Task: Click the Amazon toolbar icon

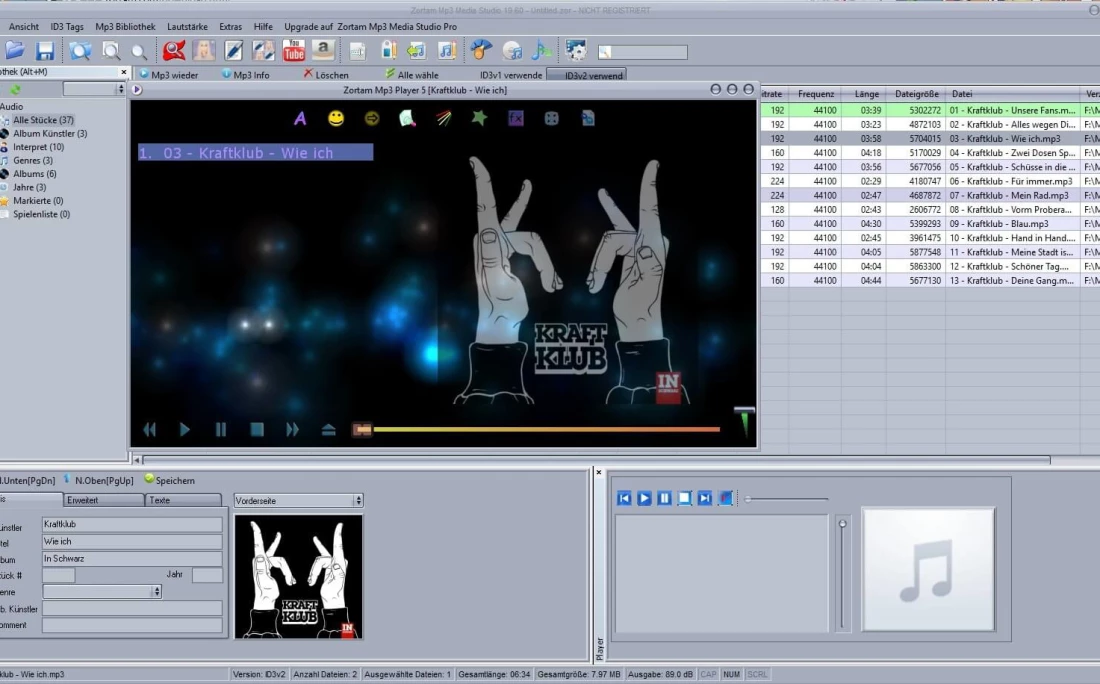Action: click(322, 50)
